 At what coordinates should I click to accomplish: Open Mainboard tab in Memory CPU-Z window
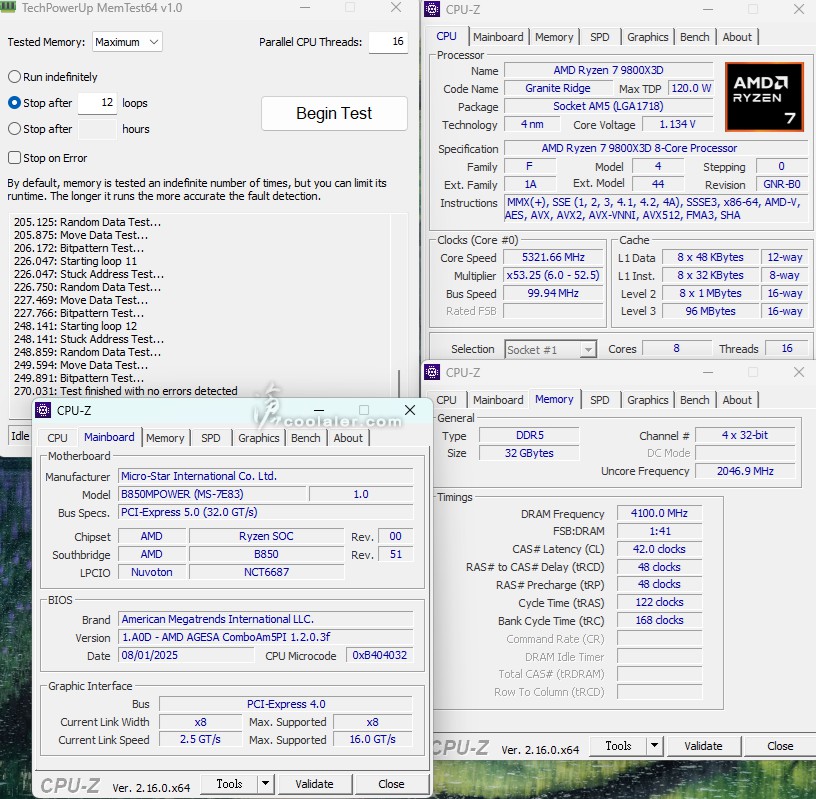[x=498, y=400]
